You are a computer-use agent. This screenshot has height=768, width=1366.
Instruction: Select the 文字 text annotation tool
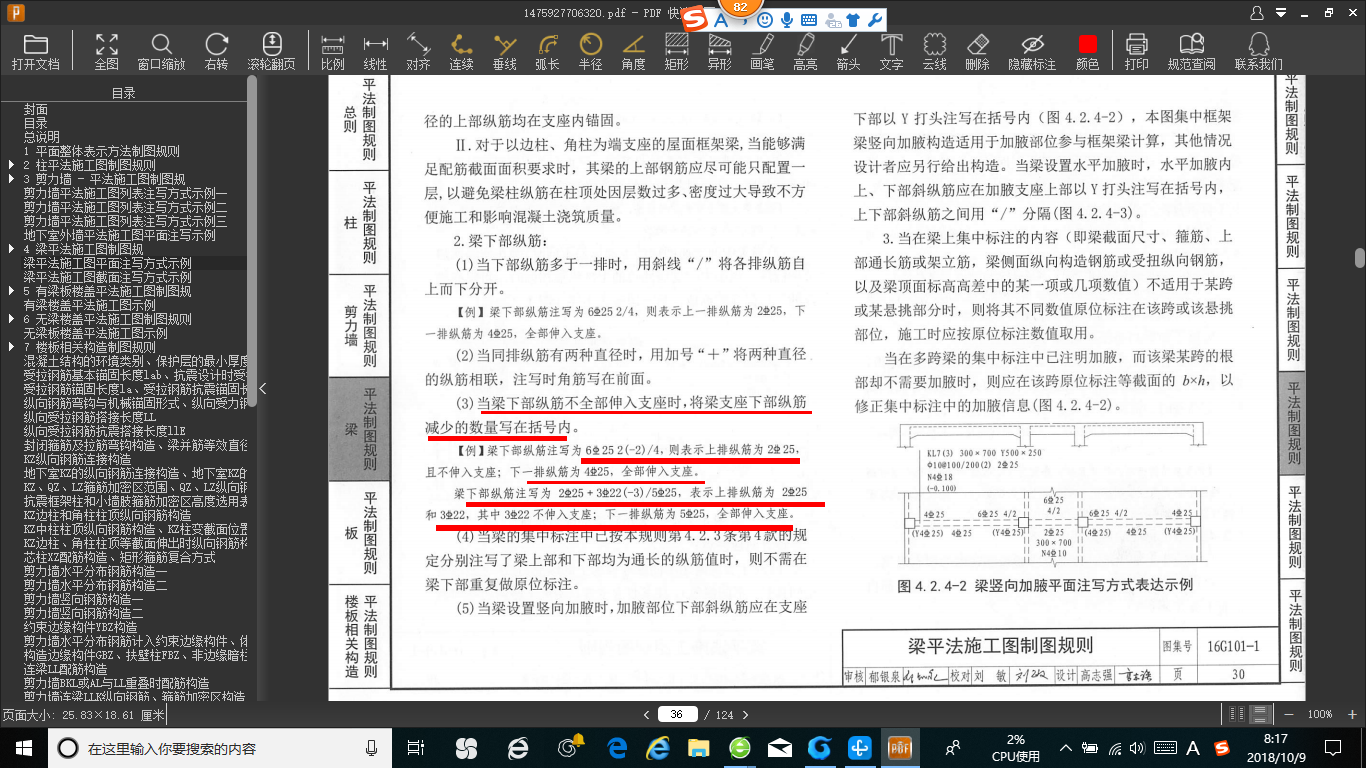891,52
